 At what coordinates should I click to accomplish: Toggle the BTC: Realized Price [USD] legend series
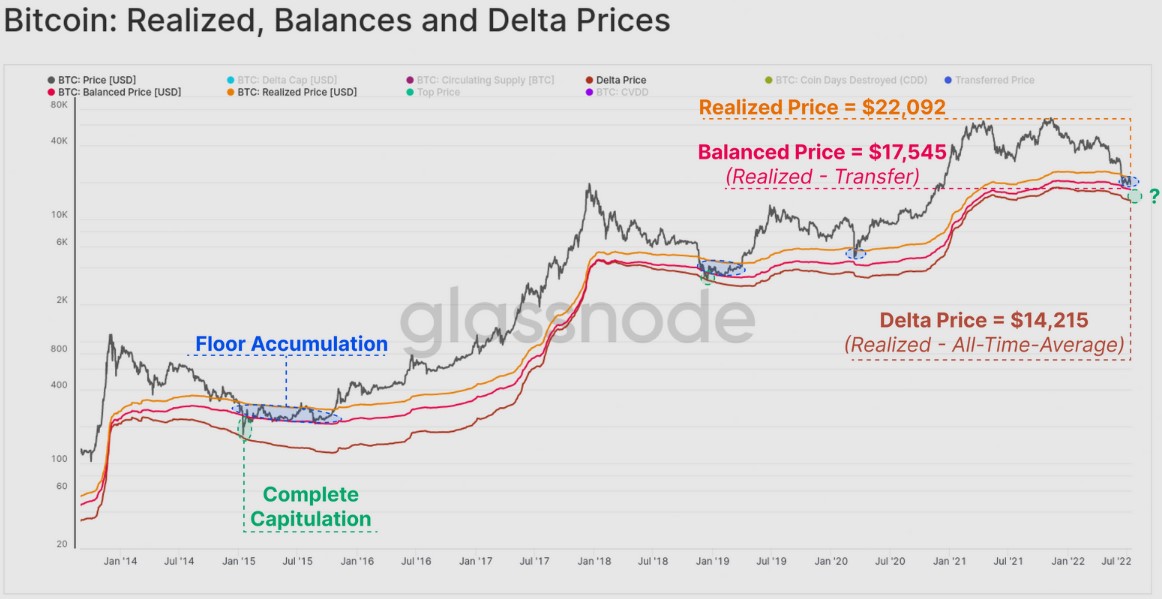[x=297, y=92]
